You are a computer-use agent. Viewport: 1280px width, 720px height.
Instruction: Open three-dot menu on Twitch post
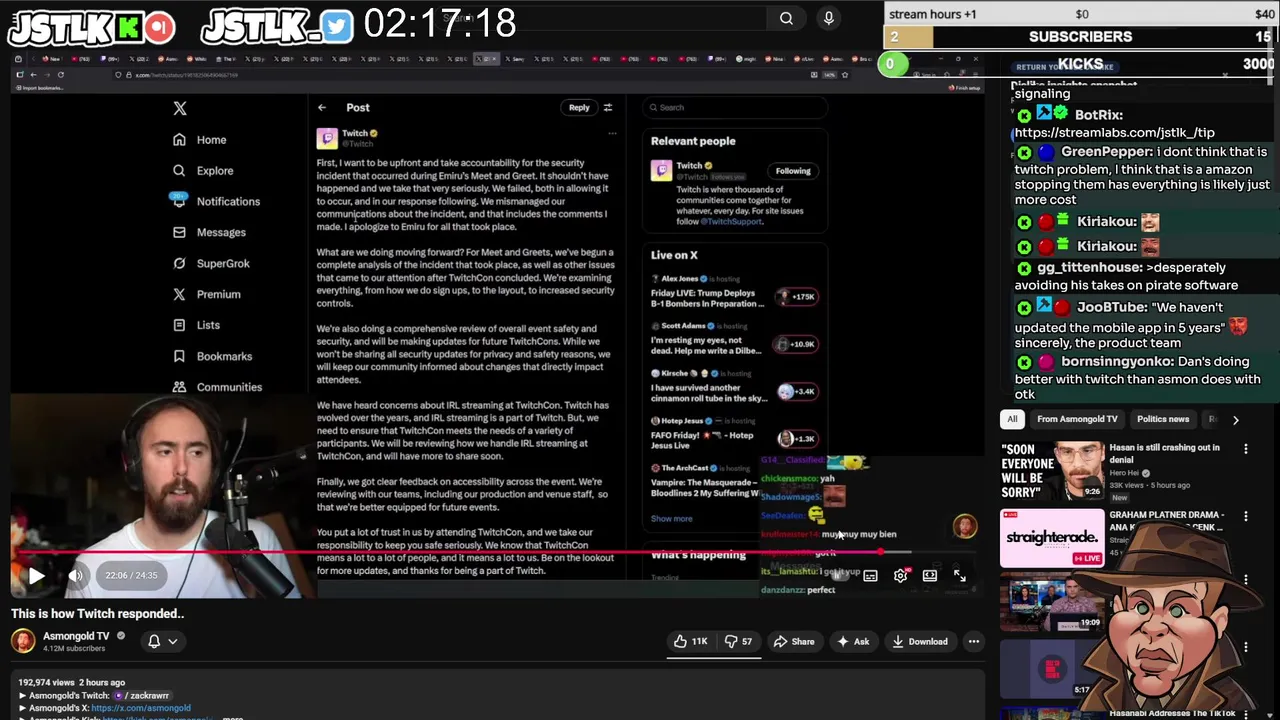613,133
